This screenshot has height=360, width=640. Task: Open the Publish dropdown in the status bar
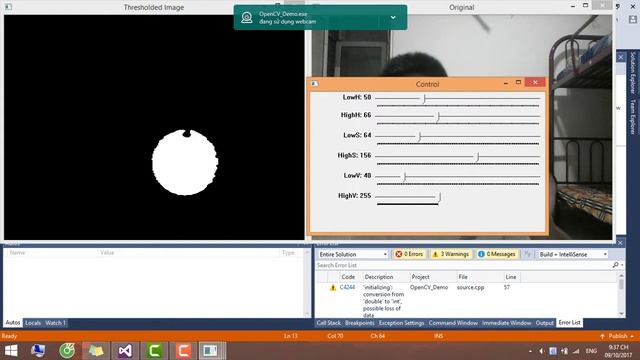click(x=617, y=336)
